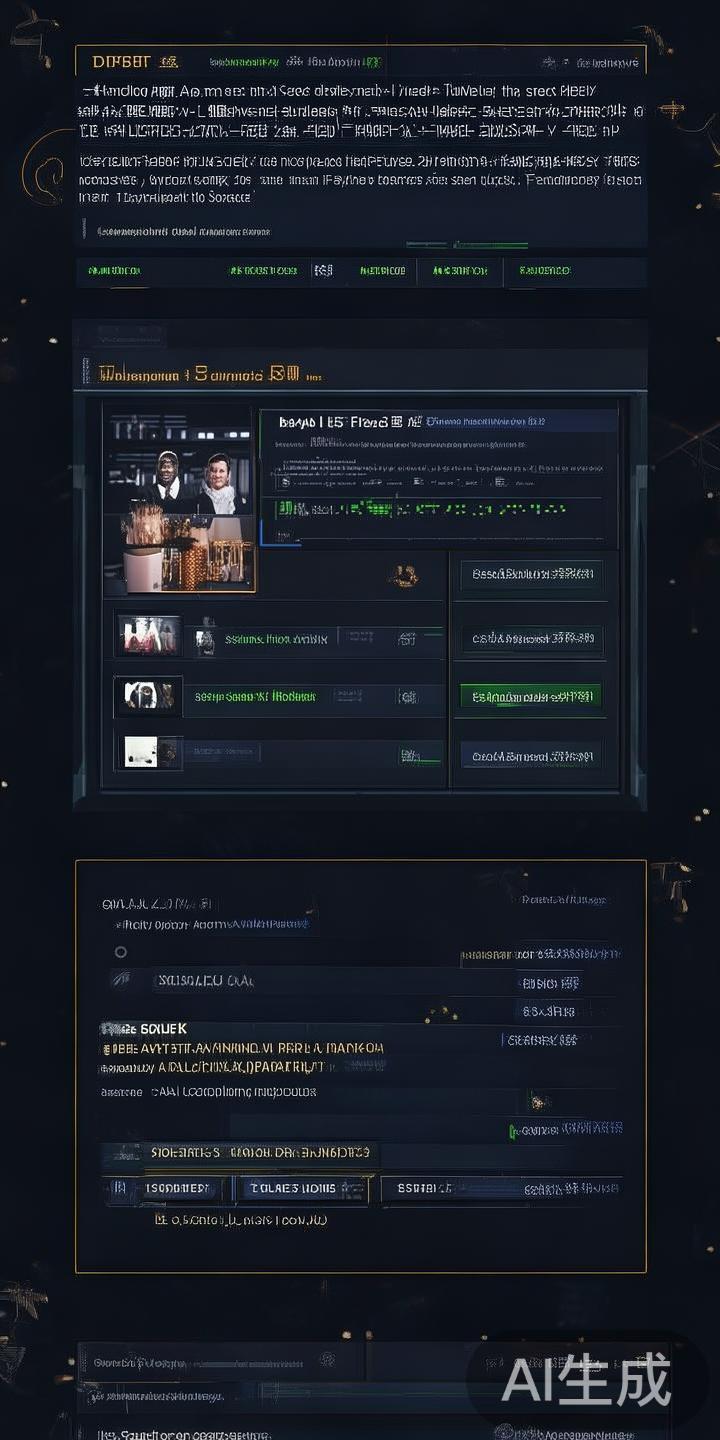Open the first green tab in the top navigation strip
720x1440 pixels.
(114, 271)
